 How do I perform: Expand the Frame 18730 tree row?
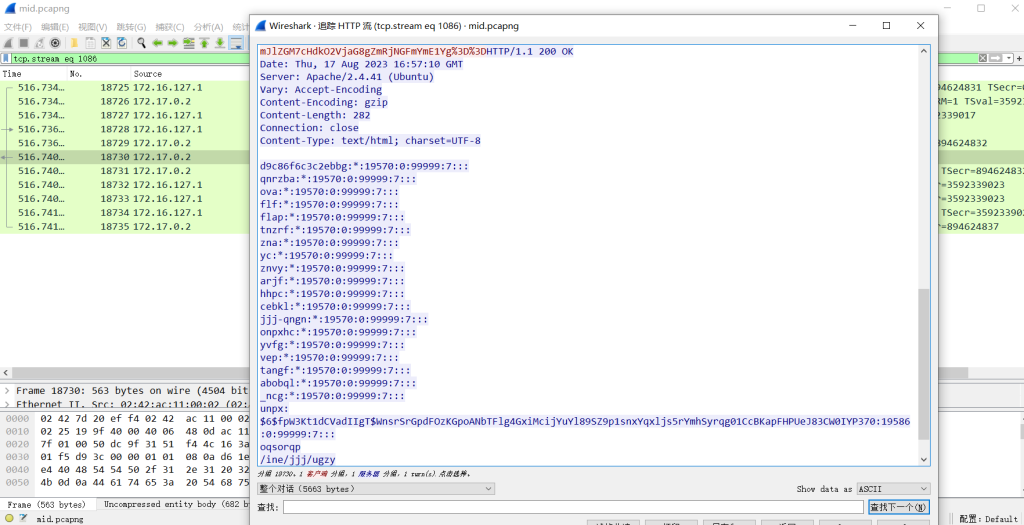pyautogui.click(x=7, y=390)
